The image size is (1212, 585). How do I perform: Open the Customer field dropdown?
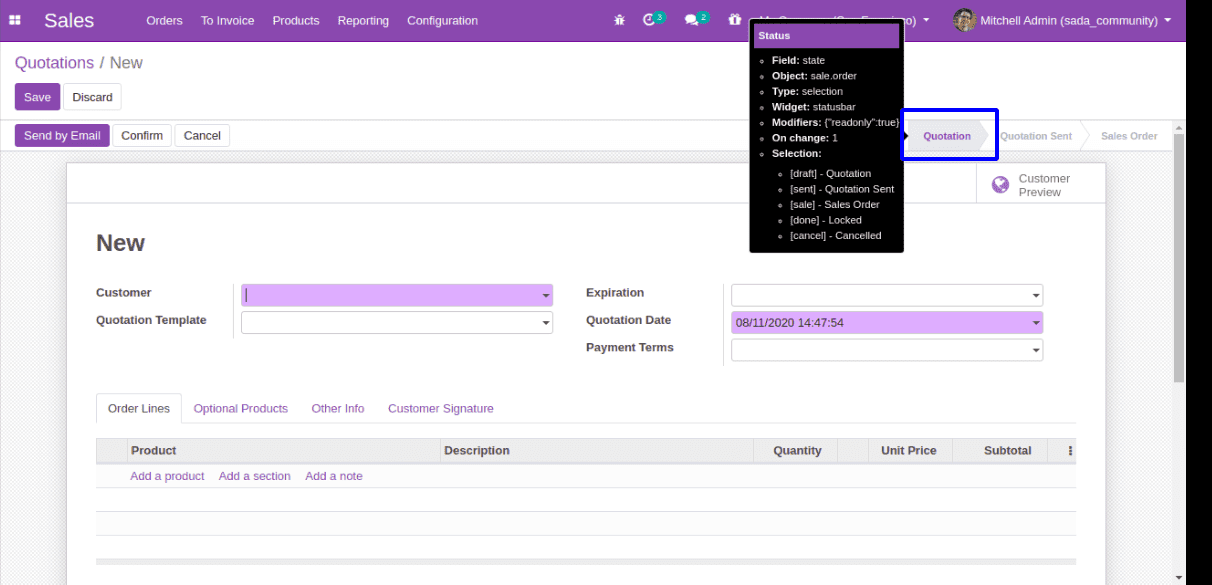(546, 296)
